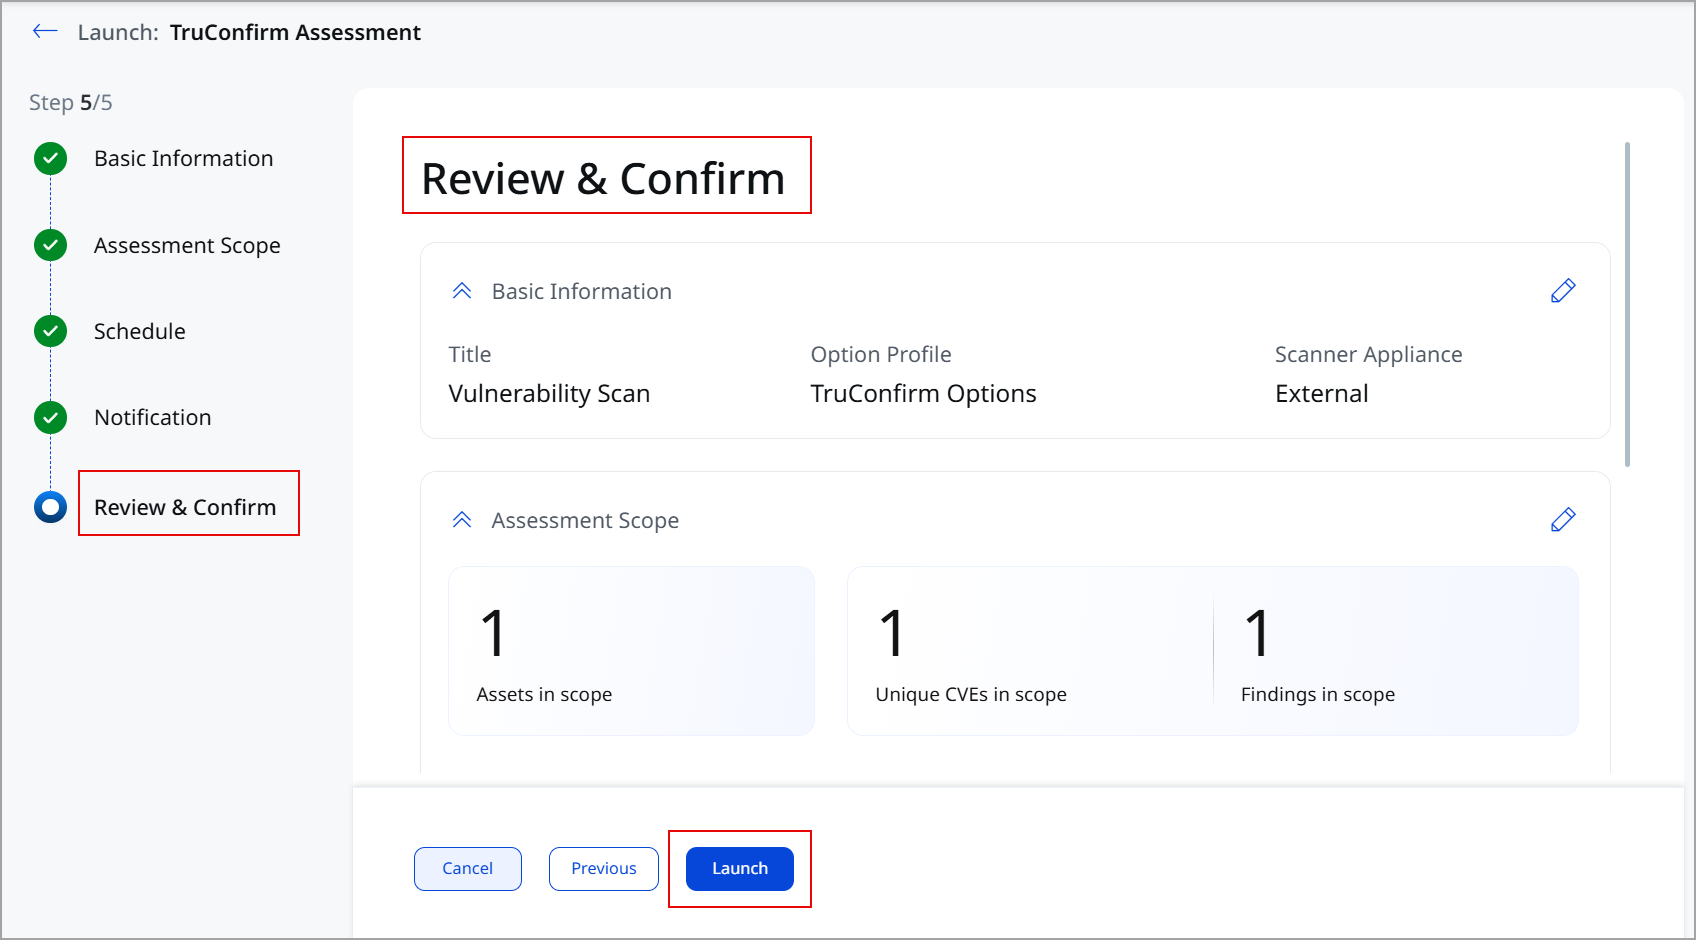
Task: Click the 'Unique CVEs in scope' count
Action: pyautogui.click(x=893, y=633)
